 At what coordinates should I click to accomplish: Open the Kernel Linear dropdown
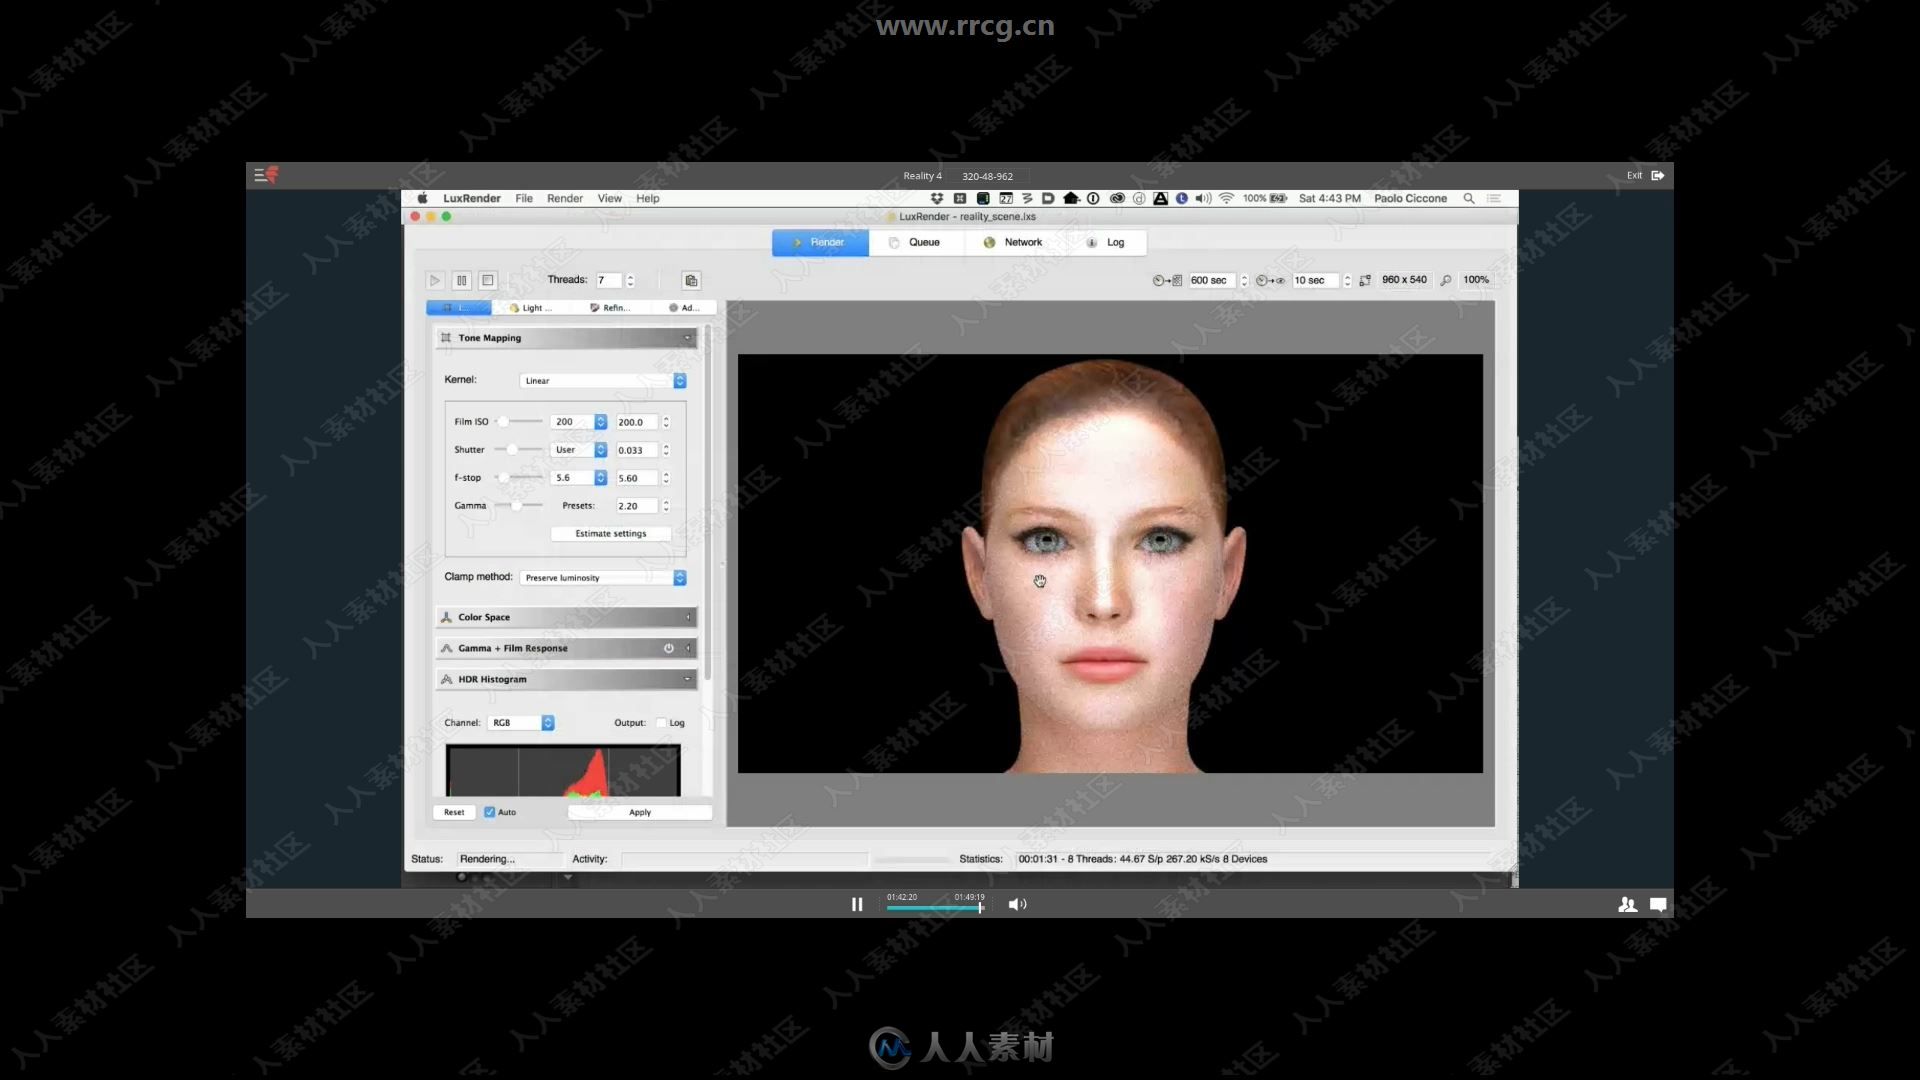tap(603, 381)
